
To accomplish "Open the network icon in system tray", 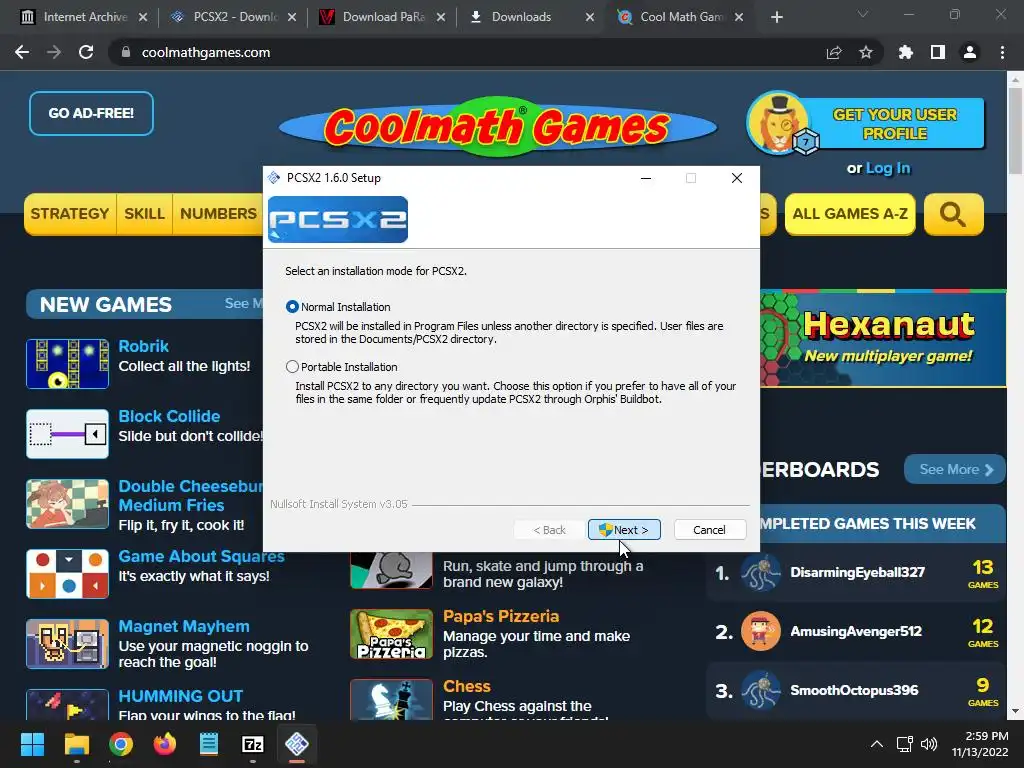I will [904, 744].
